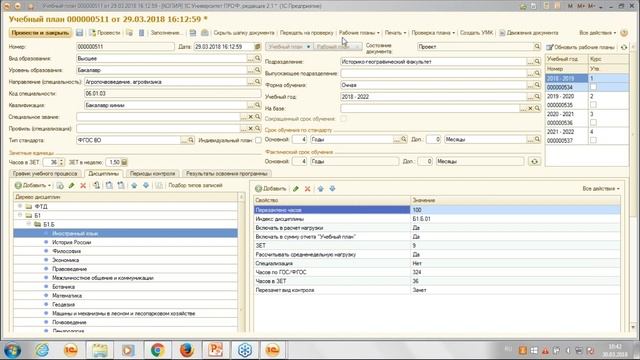Open Направление (специальность) lookup magnifier
The height and width of the screenshot is (360, 640).
[258, 82]
